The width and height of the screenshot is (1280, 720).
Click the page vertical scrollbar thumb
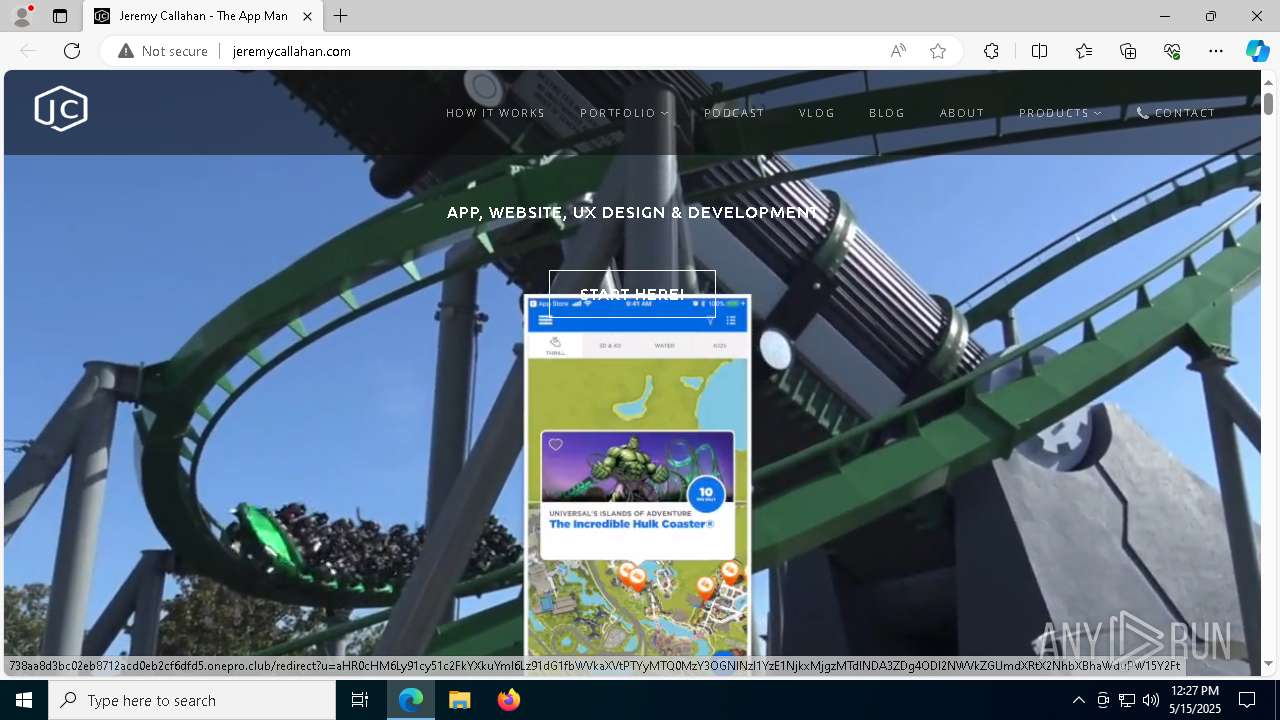coord(1268,103)
